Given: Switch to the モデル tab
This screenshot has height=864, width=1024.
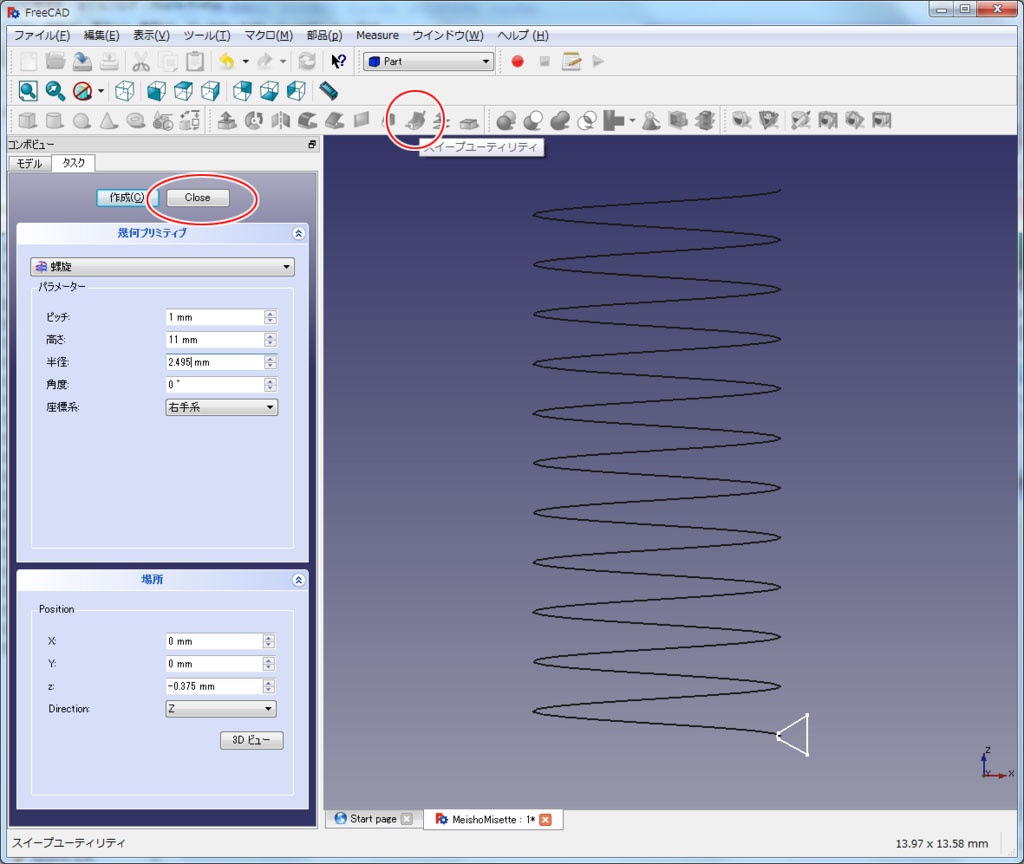Looking at the screenshot, I should [30, 163].
